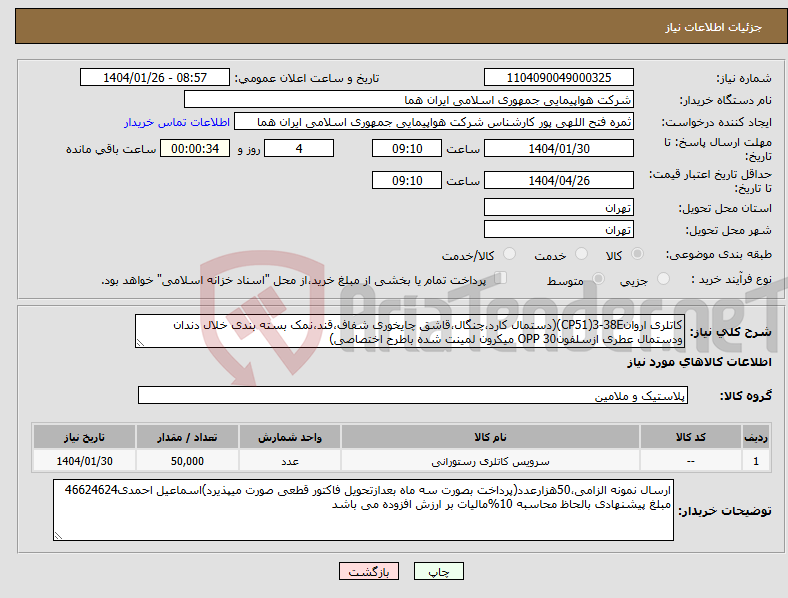The image size is (788, 598).
Task: Click the شرح کلی نیاز description textarea
Action: pyautogui.click(x=410, y=331)
